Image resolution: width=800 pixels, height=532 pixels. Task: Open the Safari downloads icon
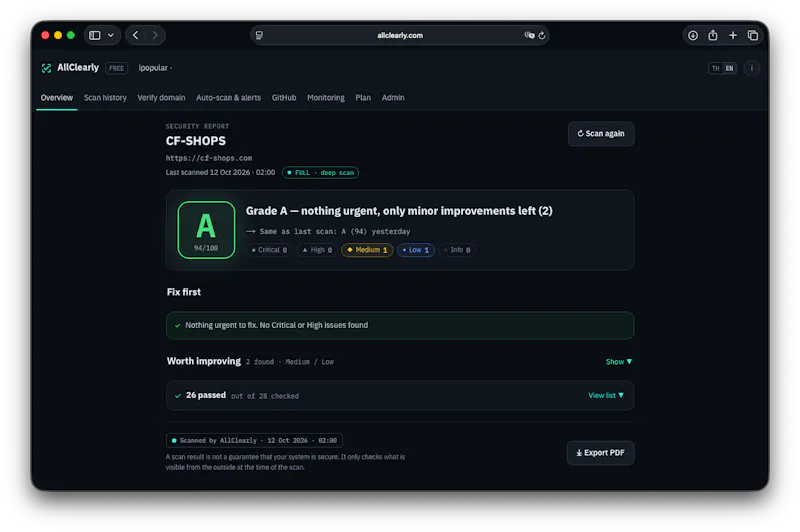(693, 35)
